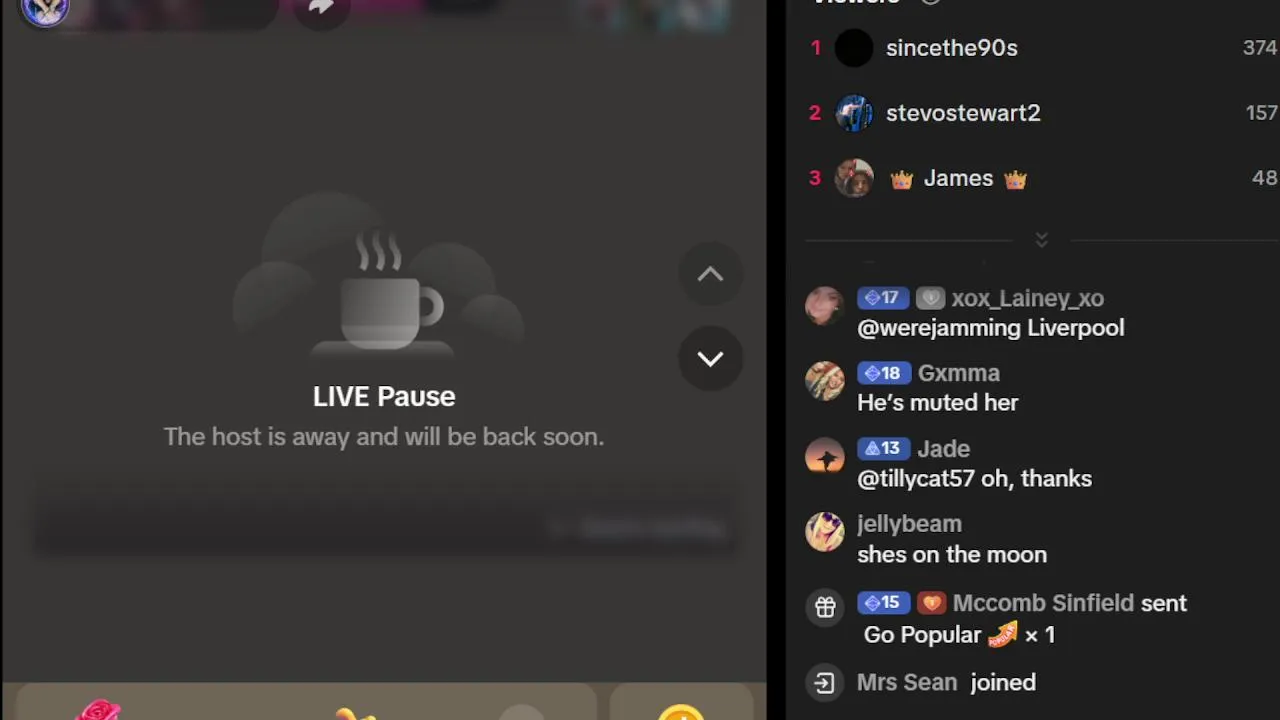Click xox_Lainey_xo level 17 badge

point(883,298)
